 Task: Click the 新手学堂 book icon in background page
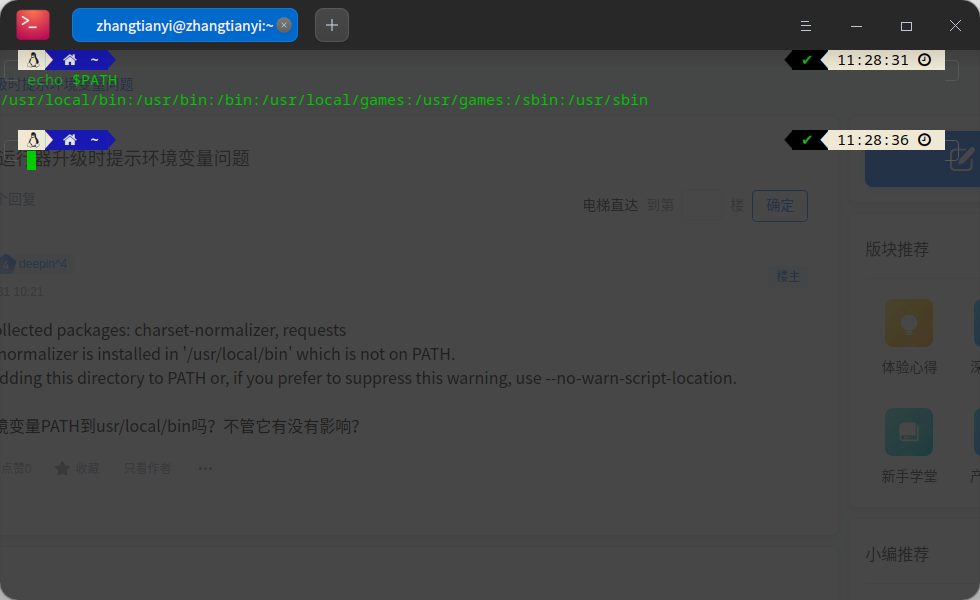(909, 432)
